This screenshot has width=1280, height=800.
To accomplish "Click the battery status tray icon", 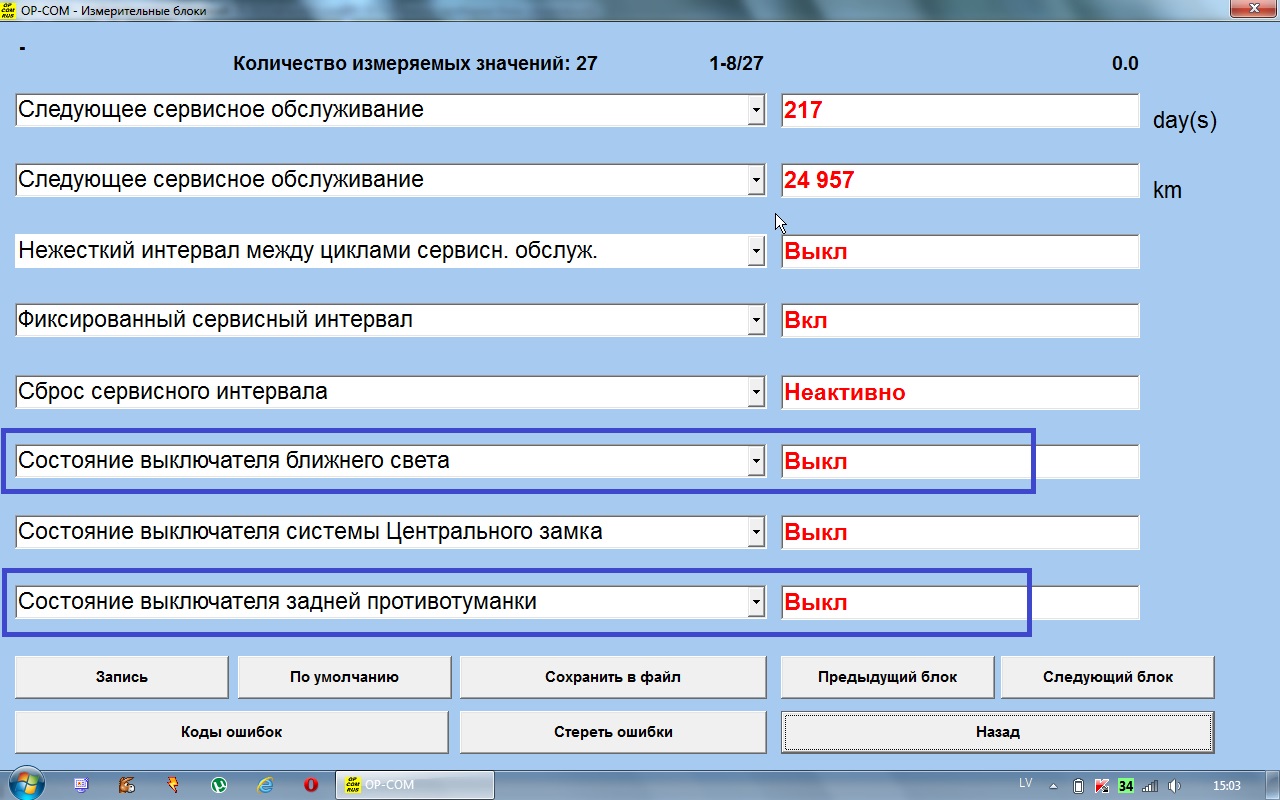I will (1078, 785).
